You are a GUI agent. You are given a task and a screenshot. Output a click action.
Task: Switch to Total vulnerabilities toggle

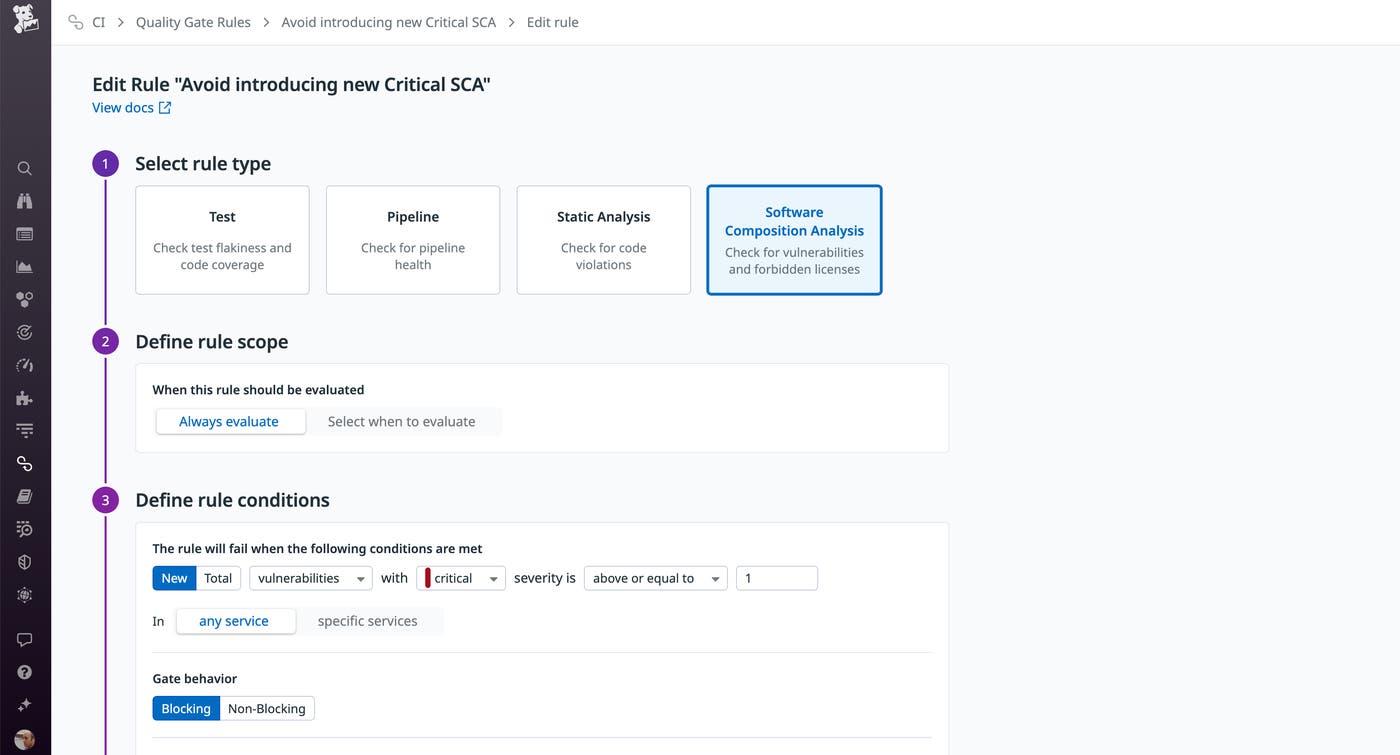click(218, 578)
